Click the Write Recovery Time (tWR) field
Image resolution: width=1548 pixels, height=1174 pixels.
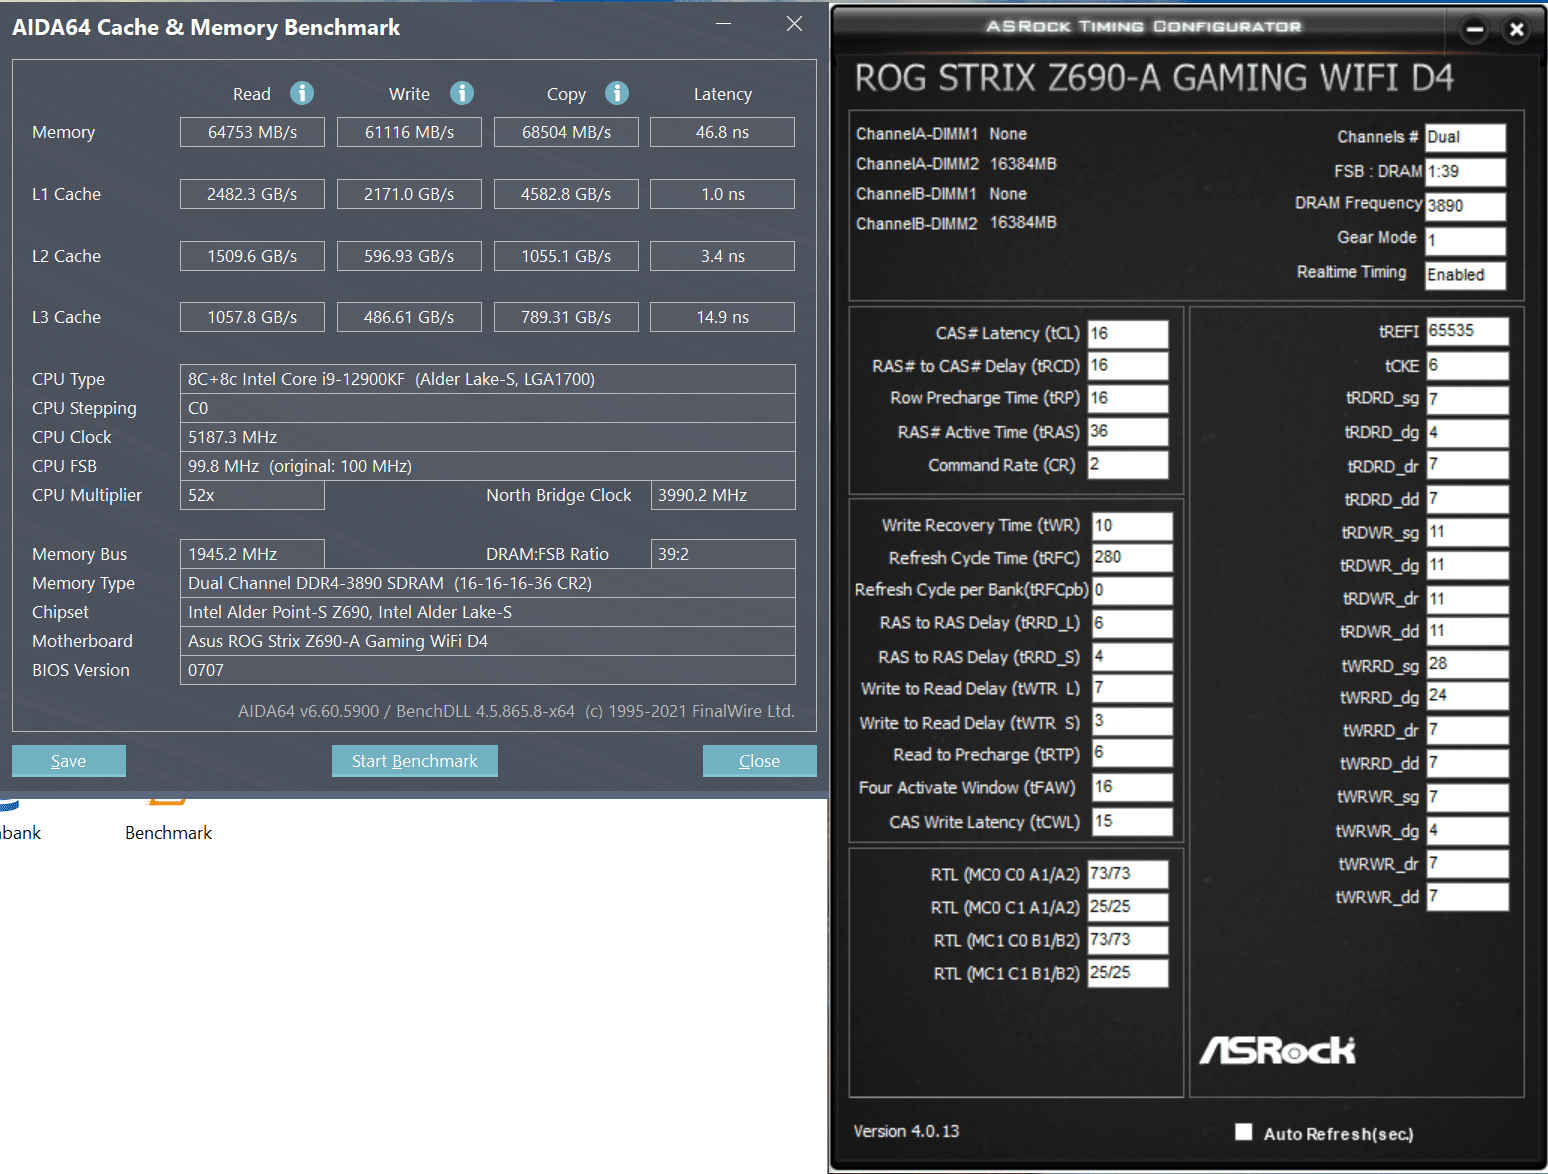(x=1132, y=525)
